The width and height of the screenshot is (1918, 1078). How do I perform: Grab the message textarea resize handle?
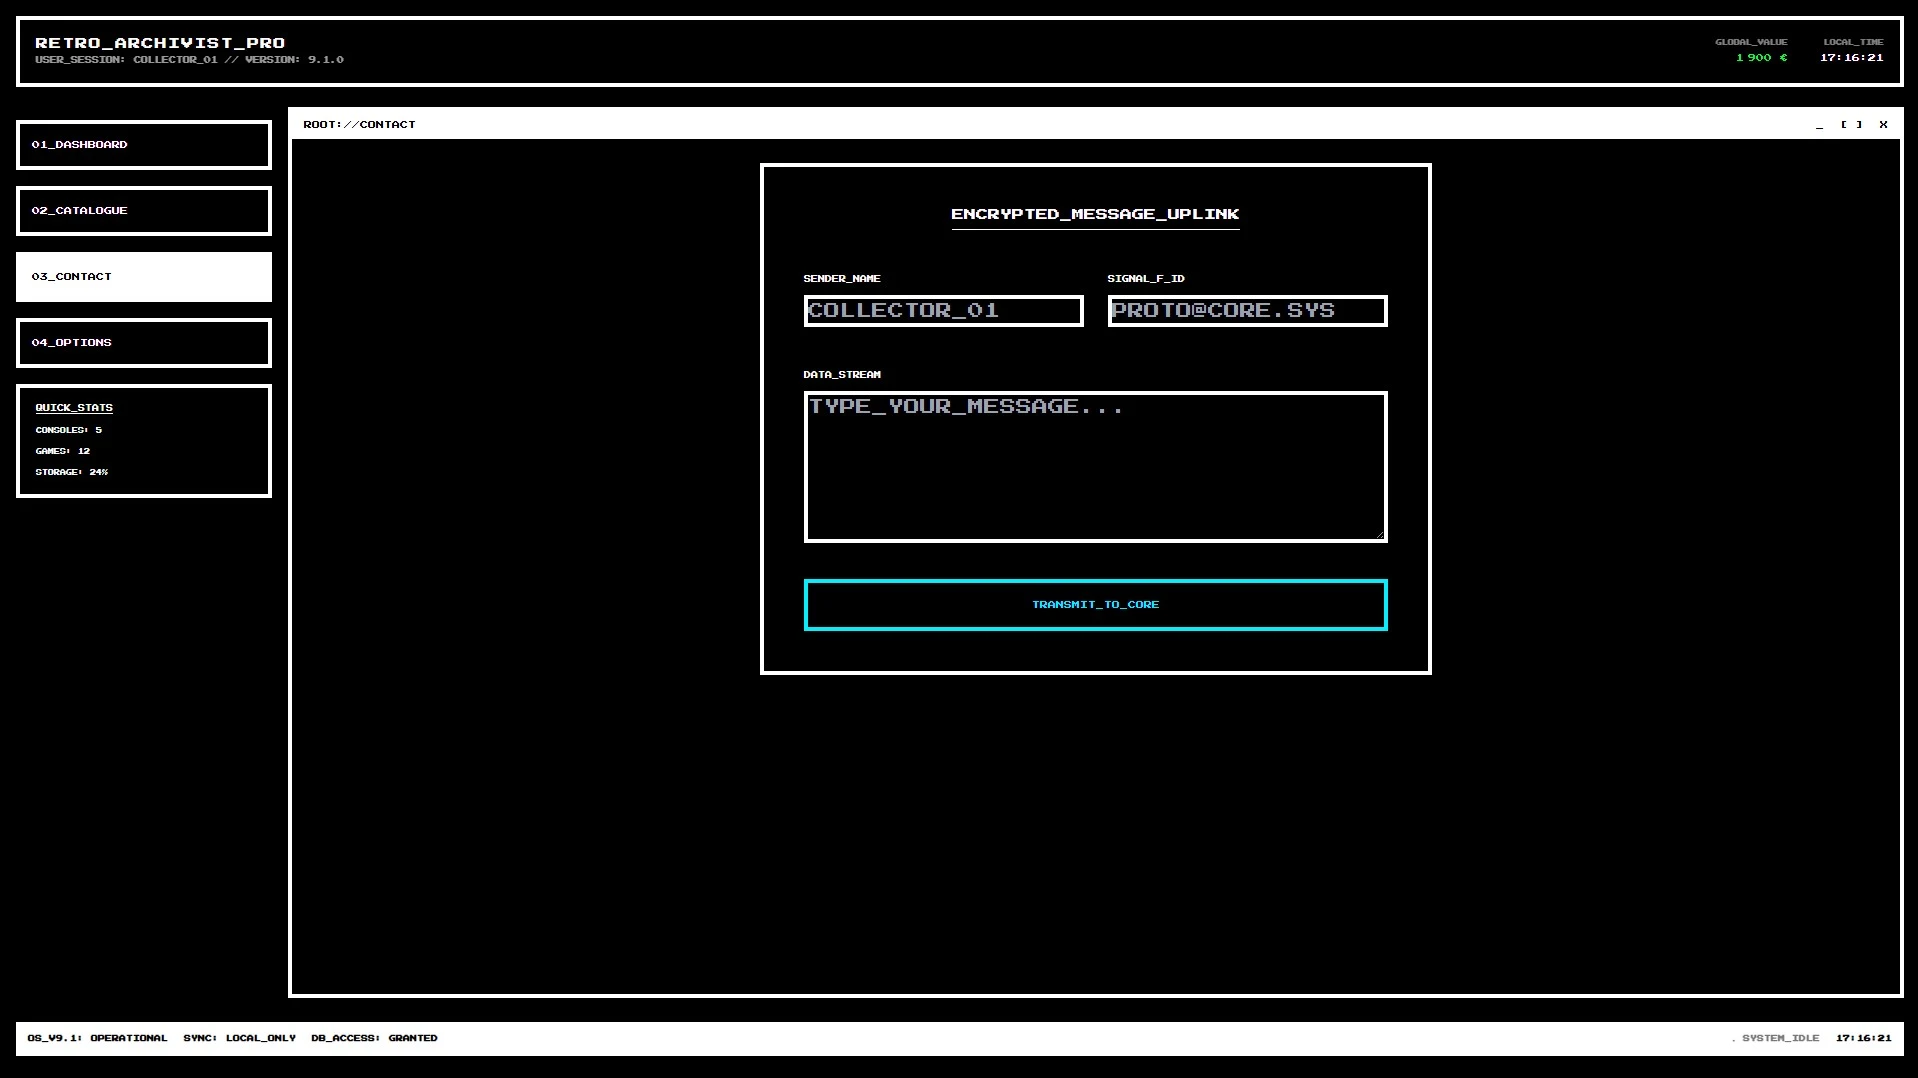point(1380,535)
